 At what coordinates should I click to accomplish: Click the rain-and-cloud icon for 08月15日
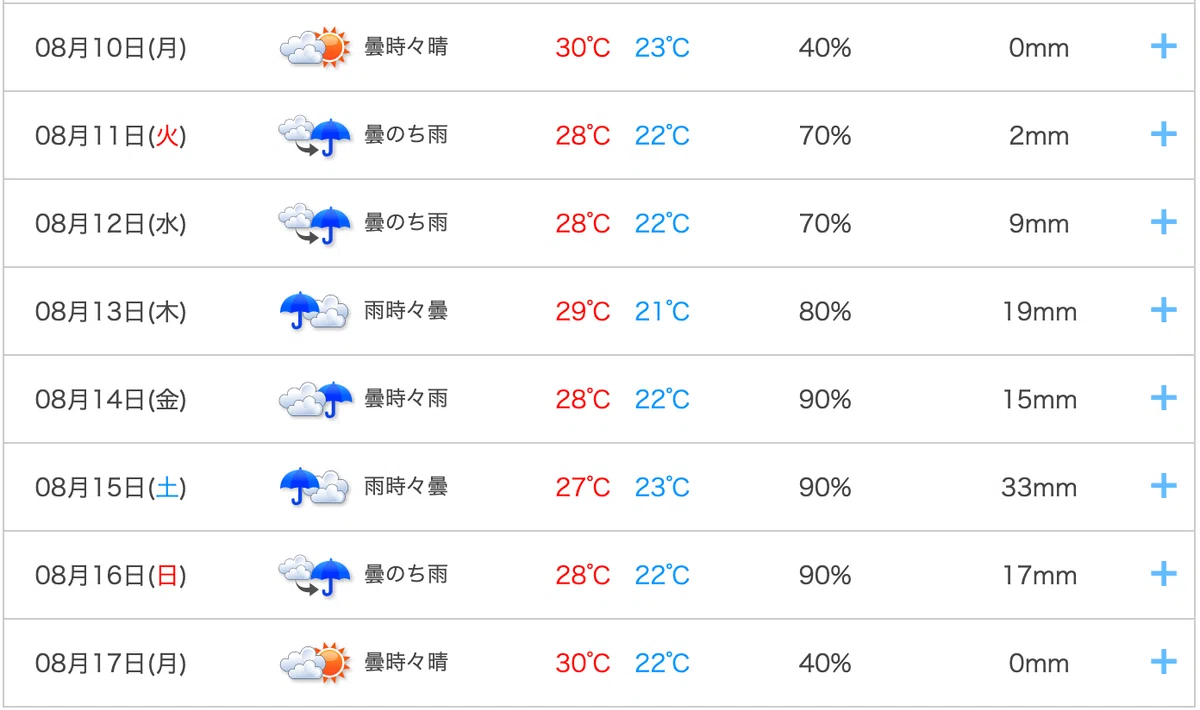(x=315, y=487)
